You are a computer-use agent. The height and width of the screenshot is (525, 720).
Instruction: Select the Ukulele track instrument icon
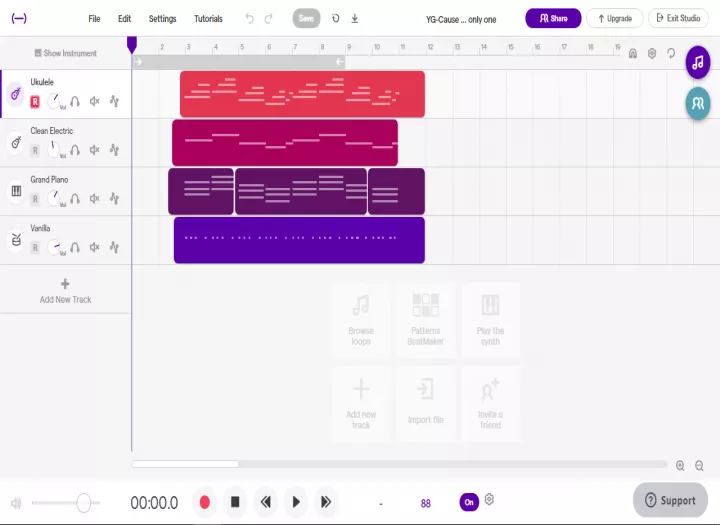pos(16,94)
